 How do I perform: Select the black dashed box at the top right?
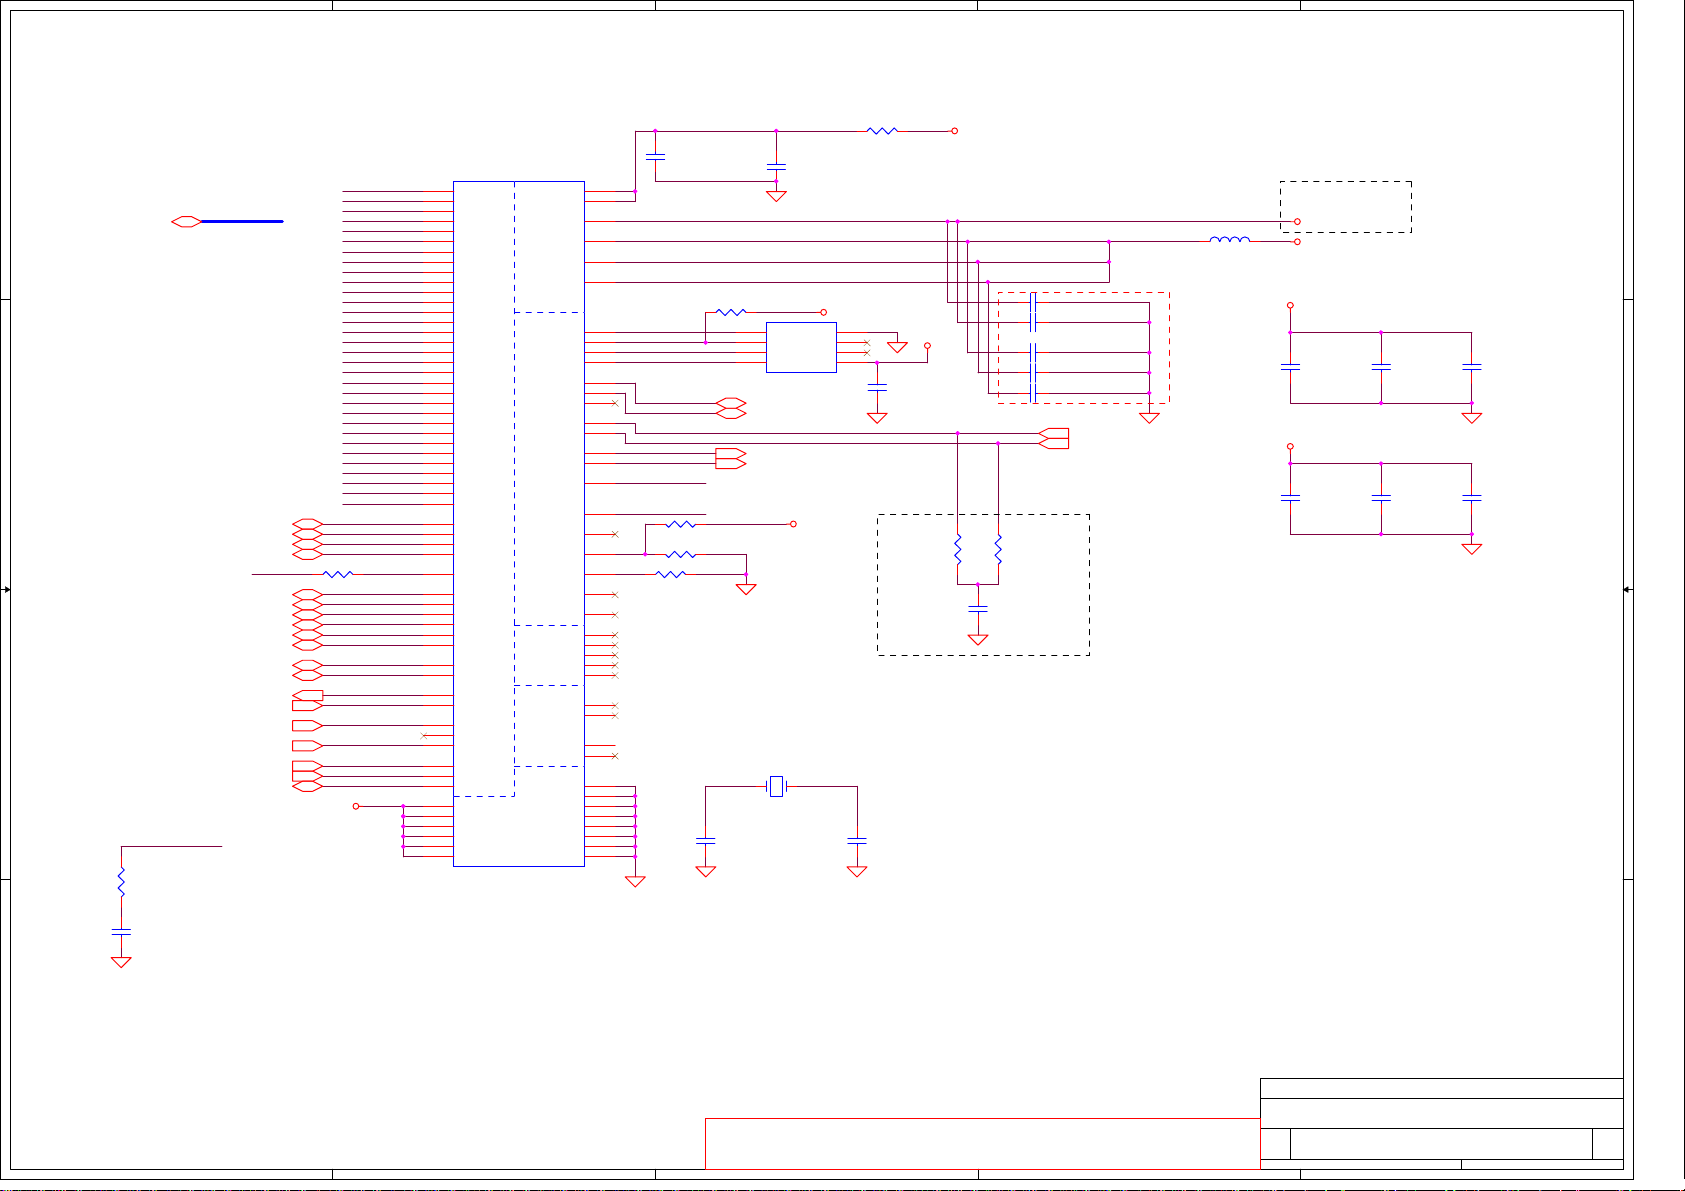[x=1346, y=207]
